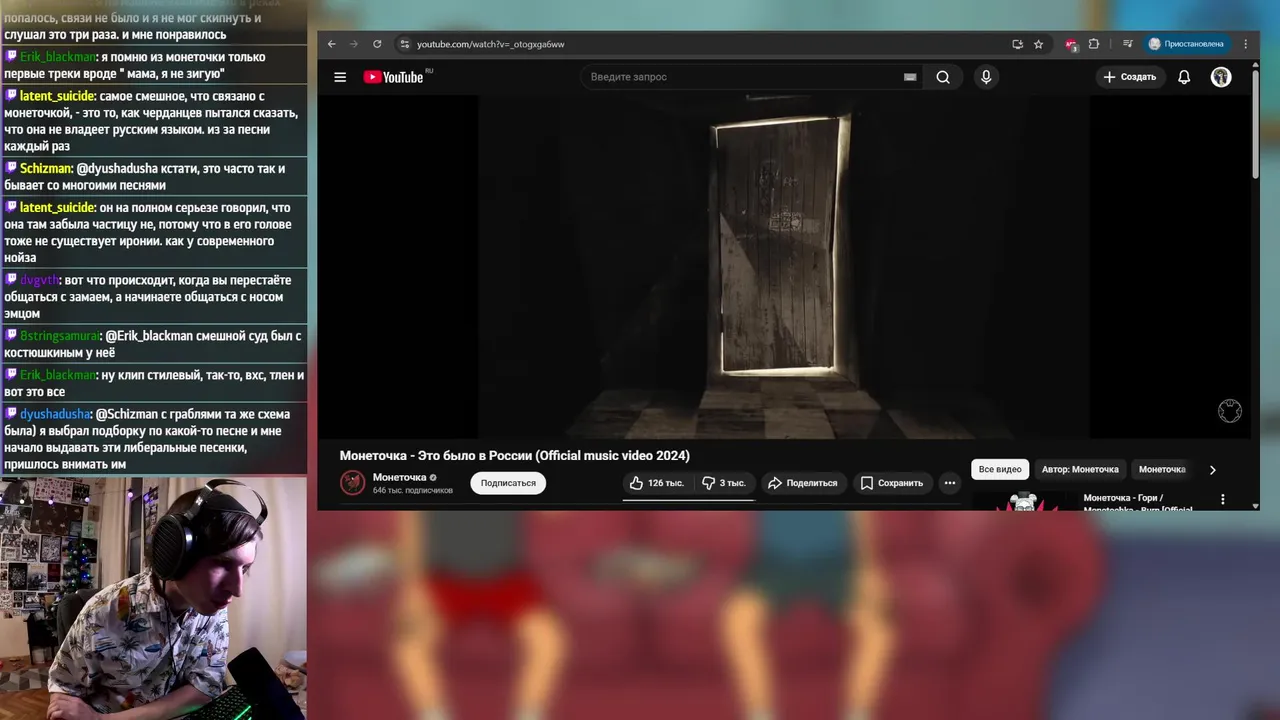The width and height of the screenshot is (1280, 720).
Task: Click the Создать create button
Action: click(1130, 77)
